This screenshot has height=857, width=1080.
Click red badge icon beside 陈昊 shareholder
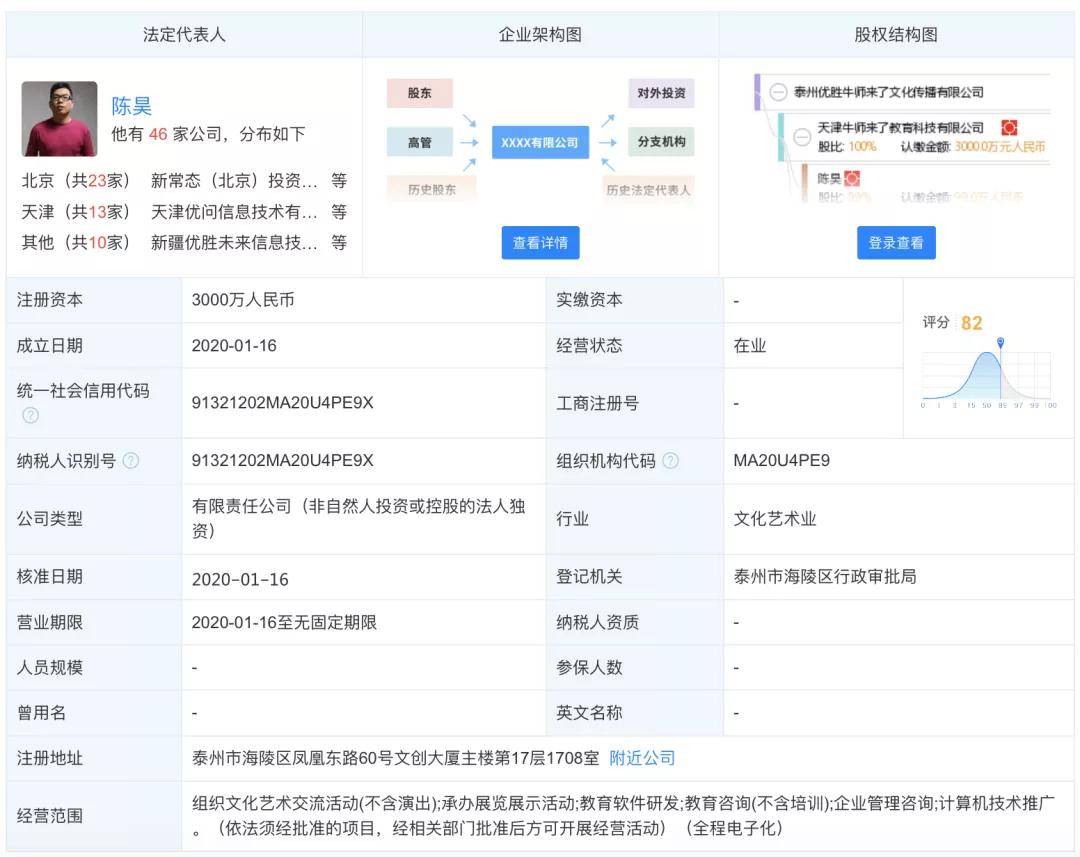pyautogui.click(x=853, y=178)
